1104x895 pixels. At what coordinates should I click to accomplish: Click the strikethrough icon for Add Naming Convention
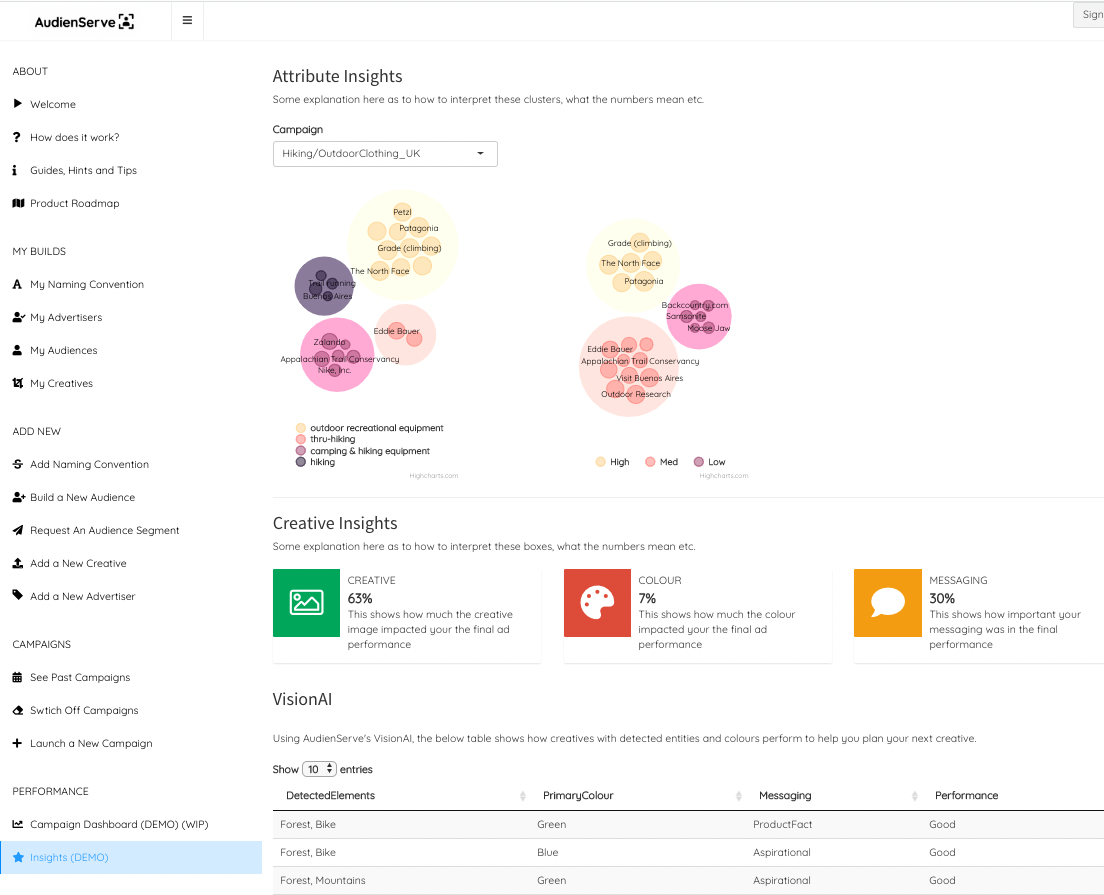[x=18, y=464]
